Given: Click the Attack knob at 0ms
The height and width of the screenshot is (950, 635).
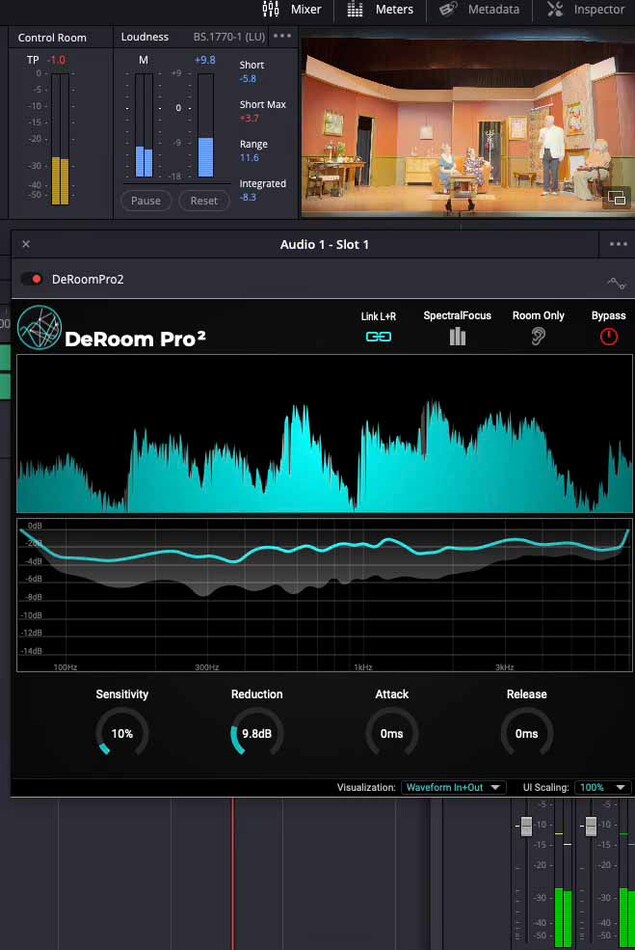Looking at the screenshot, I should [x=392, y=733].
